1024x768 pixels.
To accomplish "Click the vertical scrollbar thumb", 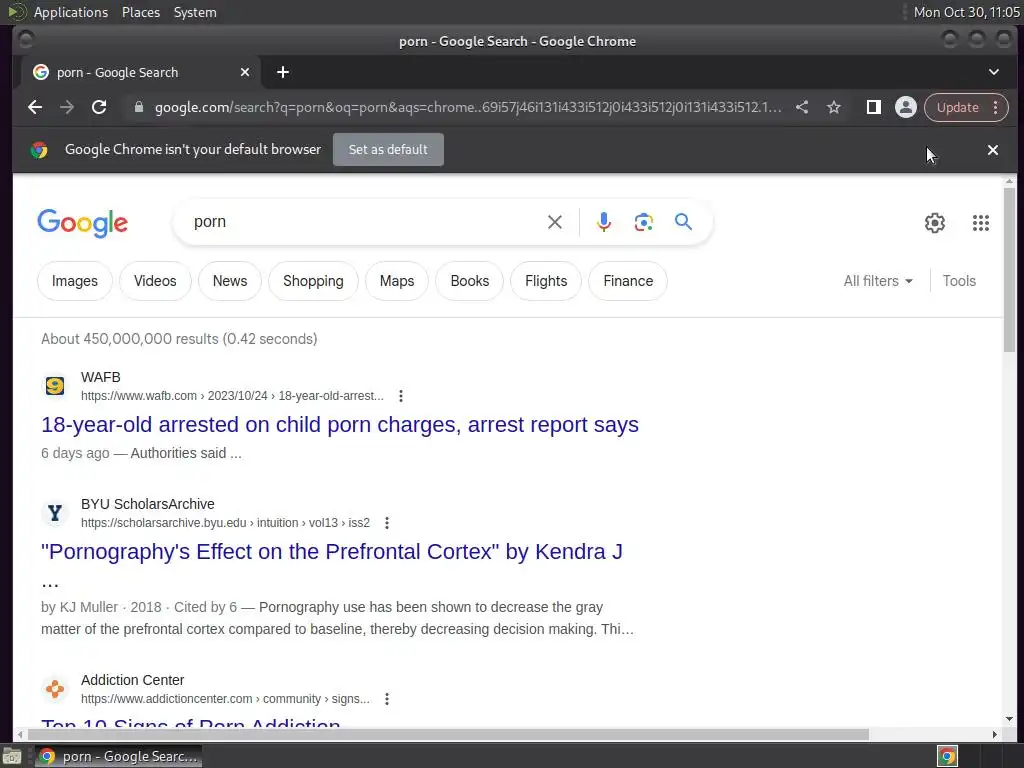I will point(1010,269).
